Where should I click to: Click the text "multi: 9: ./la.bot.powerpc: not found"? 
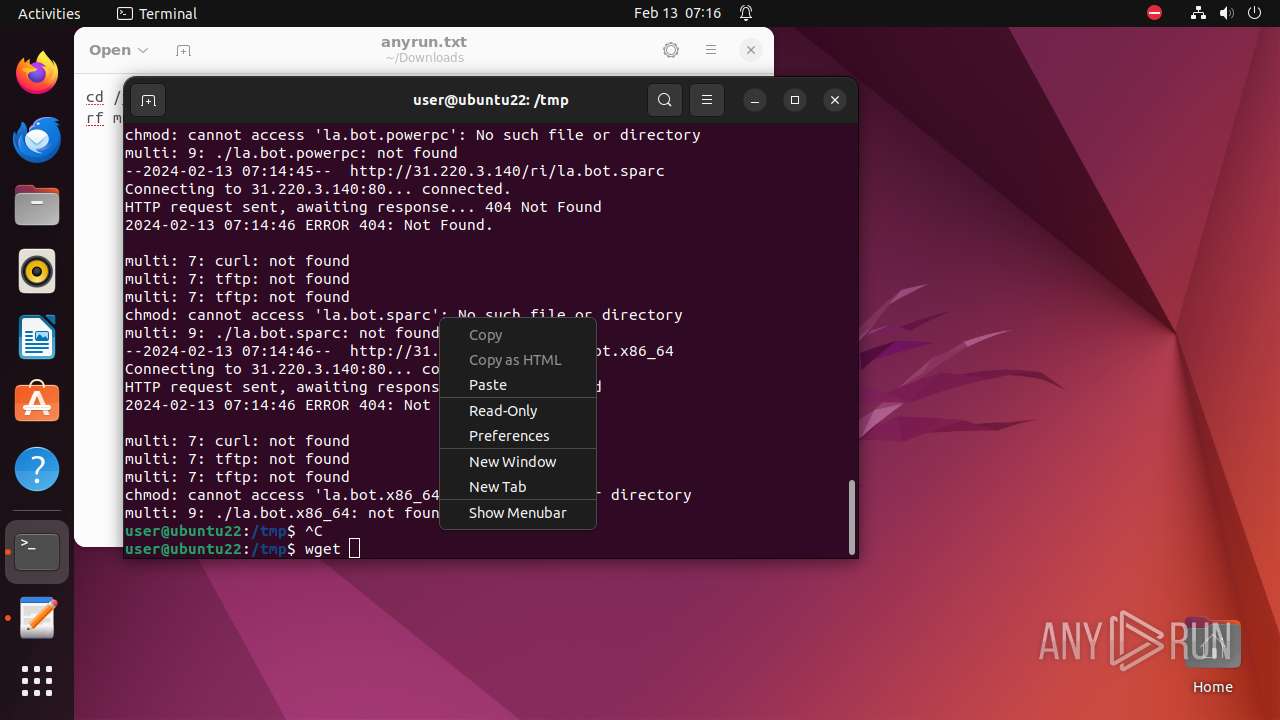click(x=291, y=153)
